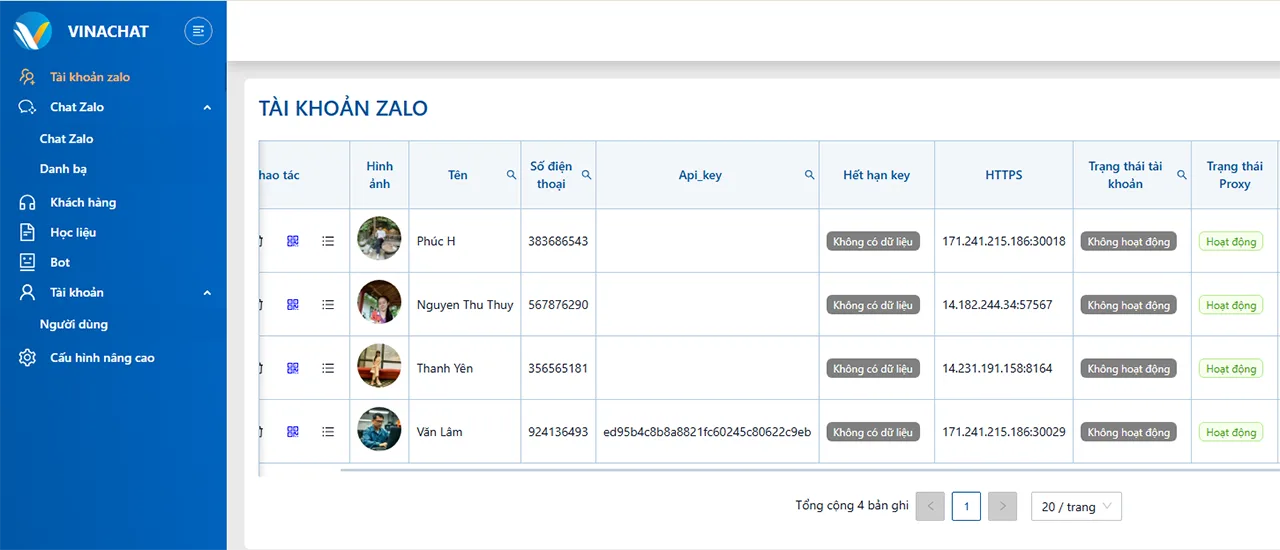Screen dimensions: 1280x550
Task: Click the table horizontal scrollbar
Action: coord(800,469)
